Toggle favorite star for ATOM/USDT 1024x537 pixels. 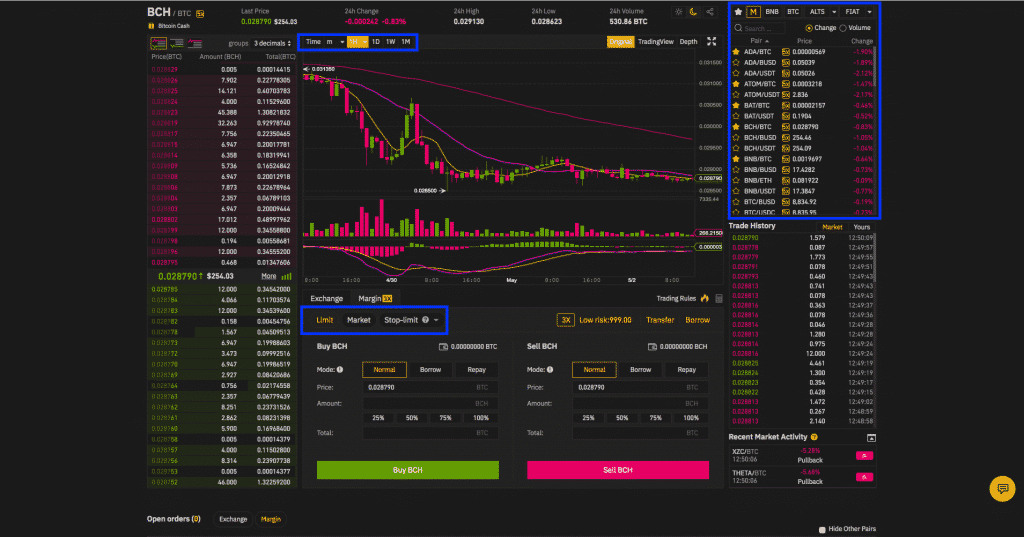point(736,95)
